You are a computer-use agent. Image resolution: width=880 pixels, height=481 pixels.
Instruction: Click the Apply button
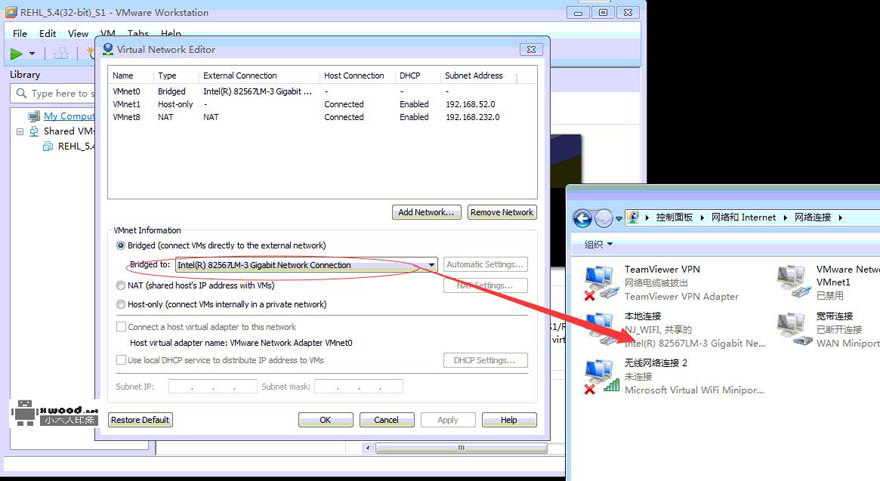(448, 420)
